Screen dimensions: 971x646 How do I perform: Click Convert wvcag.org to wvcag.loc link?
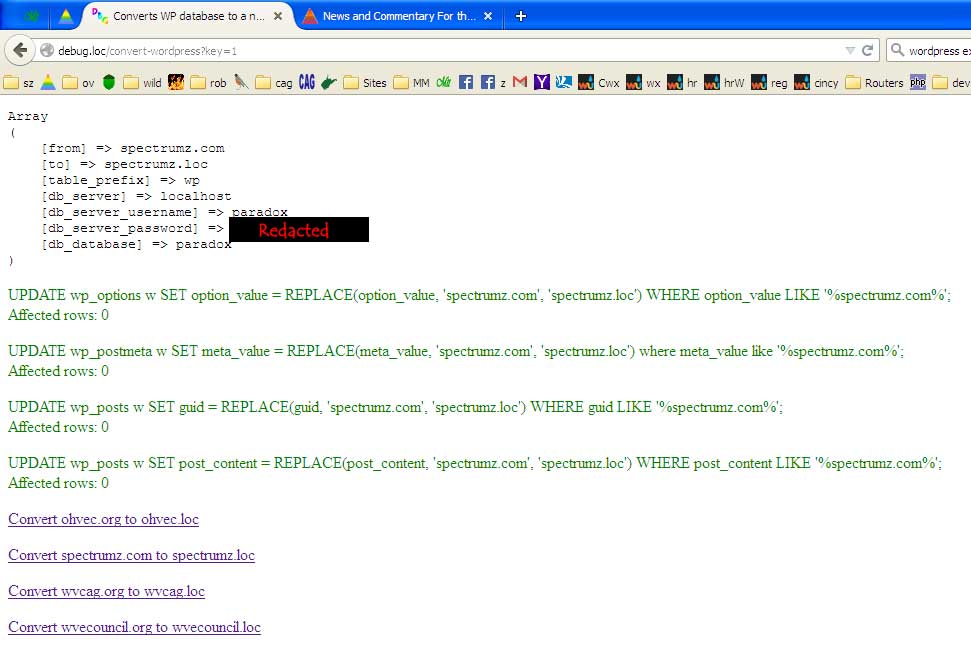pyautogui.click(x=106, y=591)
